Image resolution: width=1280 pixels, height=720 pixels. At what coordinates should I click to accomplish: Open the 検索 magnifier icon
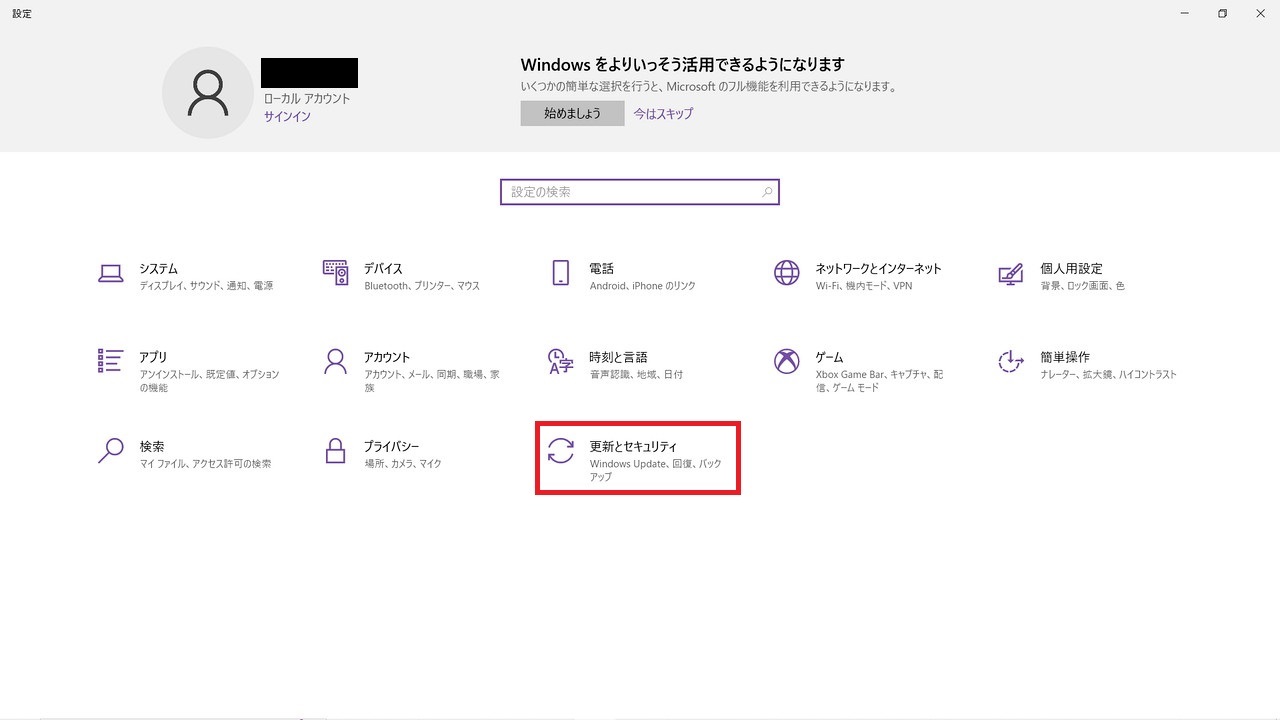point(110,451)
